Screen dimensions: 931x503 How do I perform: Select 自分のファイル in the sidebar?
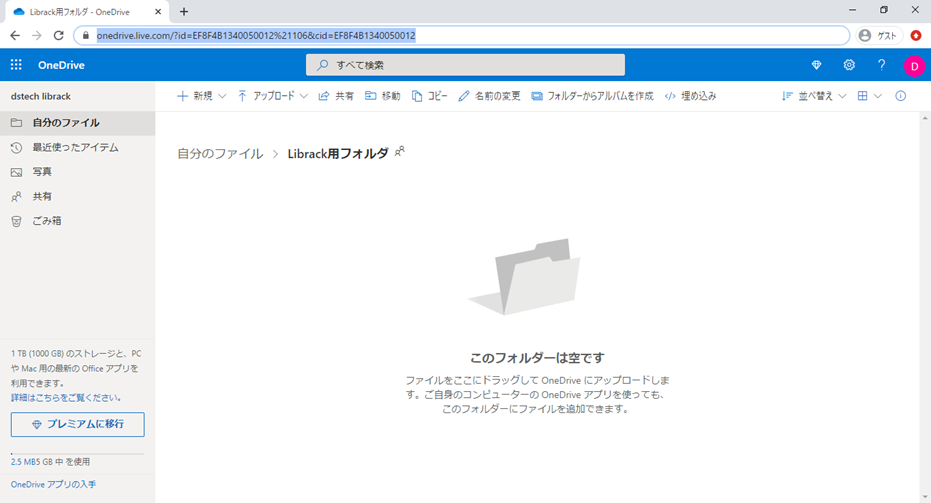tap(78, 123)
